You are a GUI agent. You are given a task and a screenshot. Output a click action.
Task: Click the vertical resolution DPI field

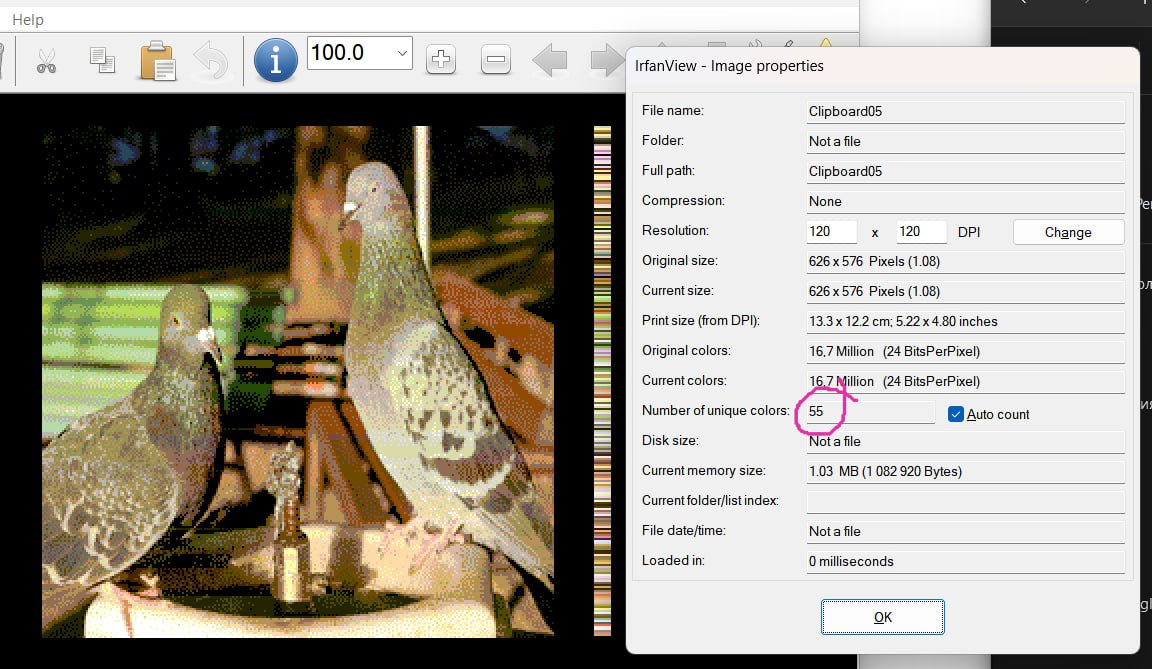point(921,232)
